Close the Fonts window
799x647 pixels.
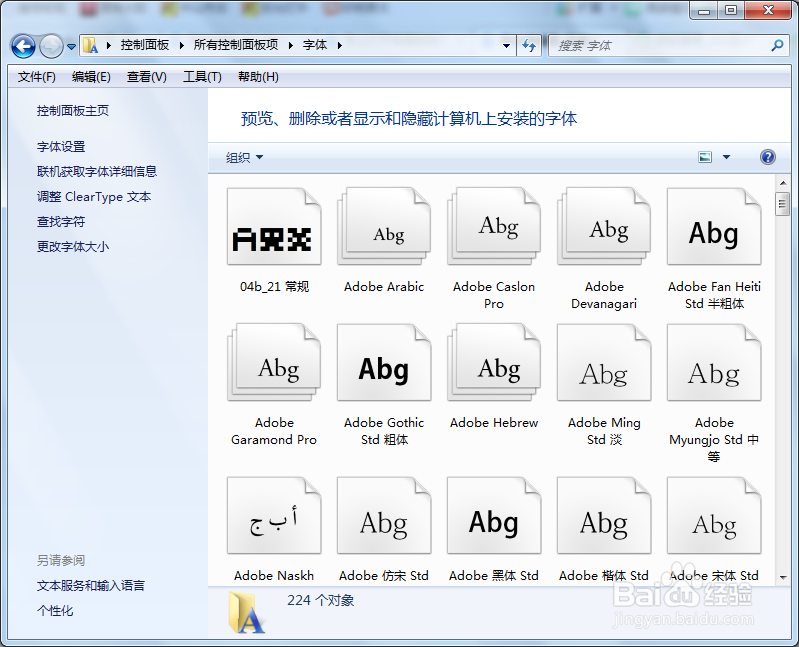tap(768, 10)
